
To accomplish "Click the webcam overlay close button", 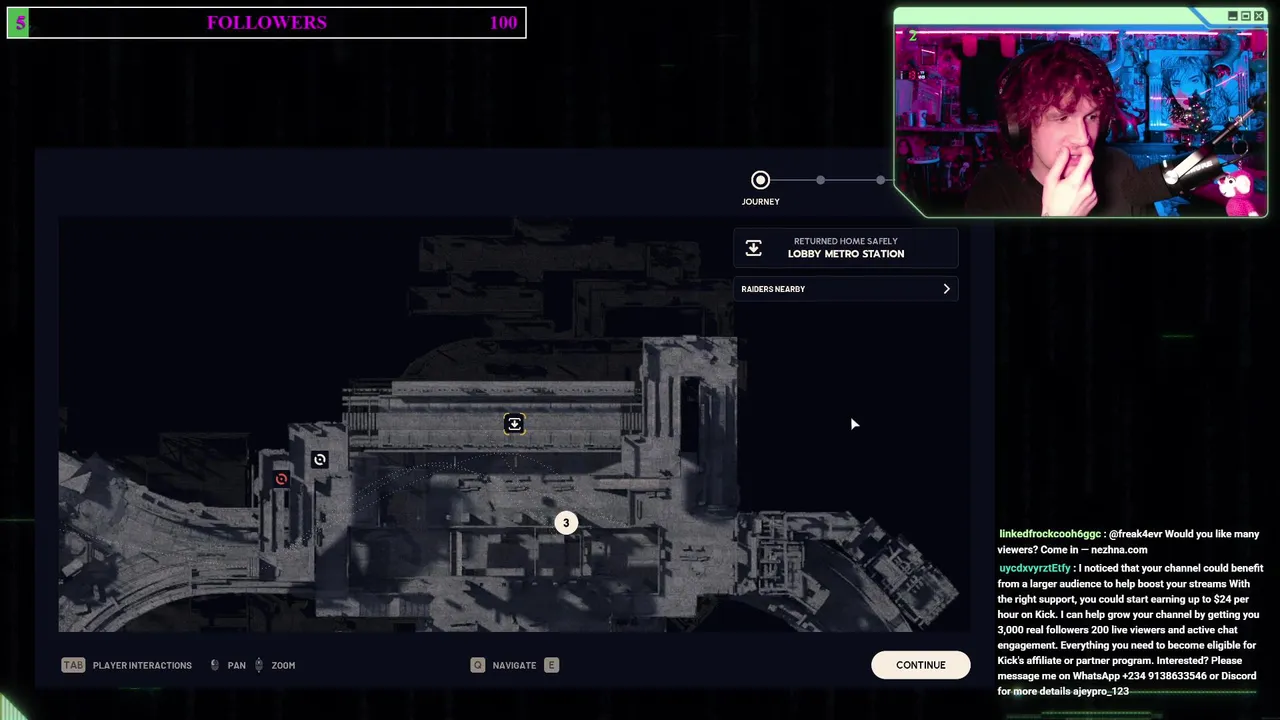I will (1259, 16).
